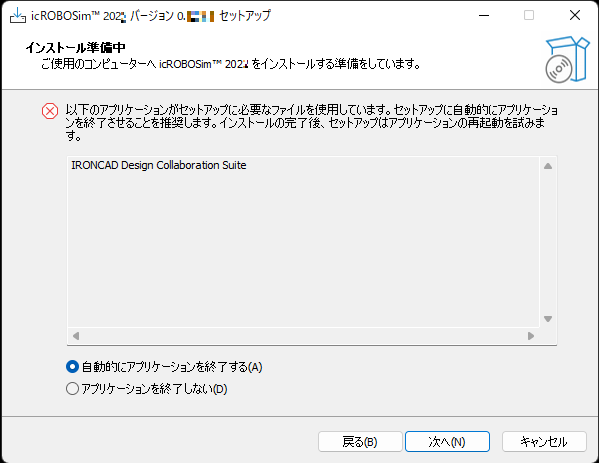Image resolution: width=599 pixels, height=463 pixels.
Task: Click the list scroll up arrow
Action: point(548,166)
